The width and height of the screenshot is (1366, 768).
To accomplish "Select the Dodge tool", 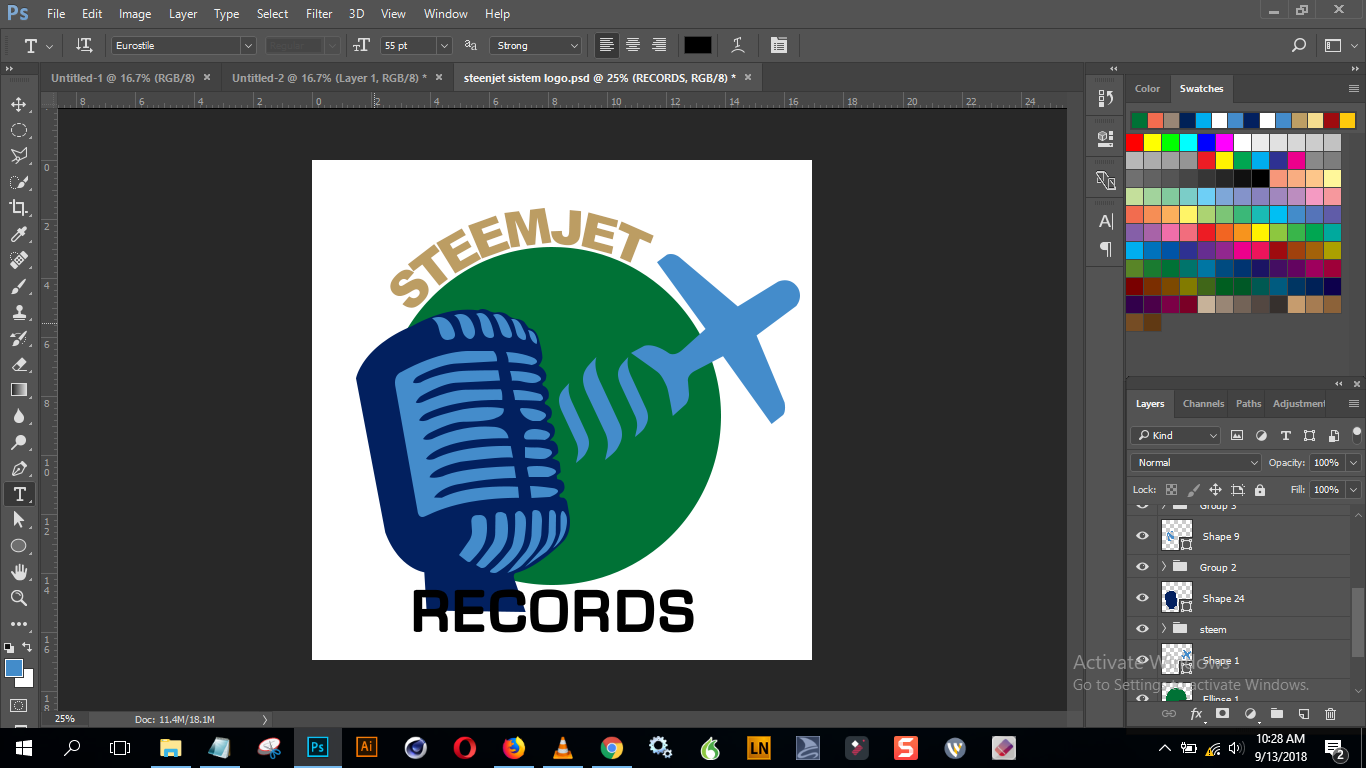I will 18,442.
